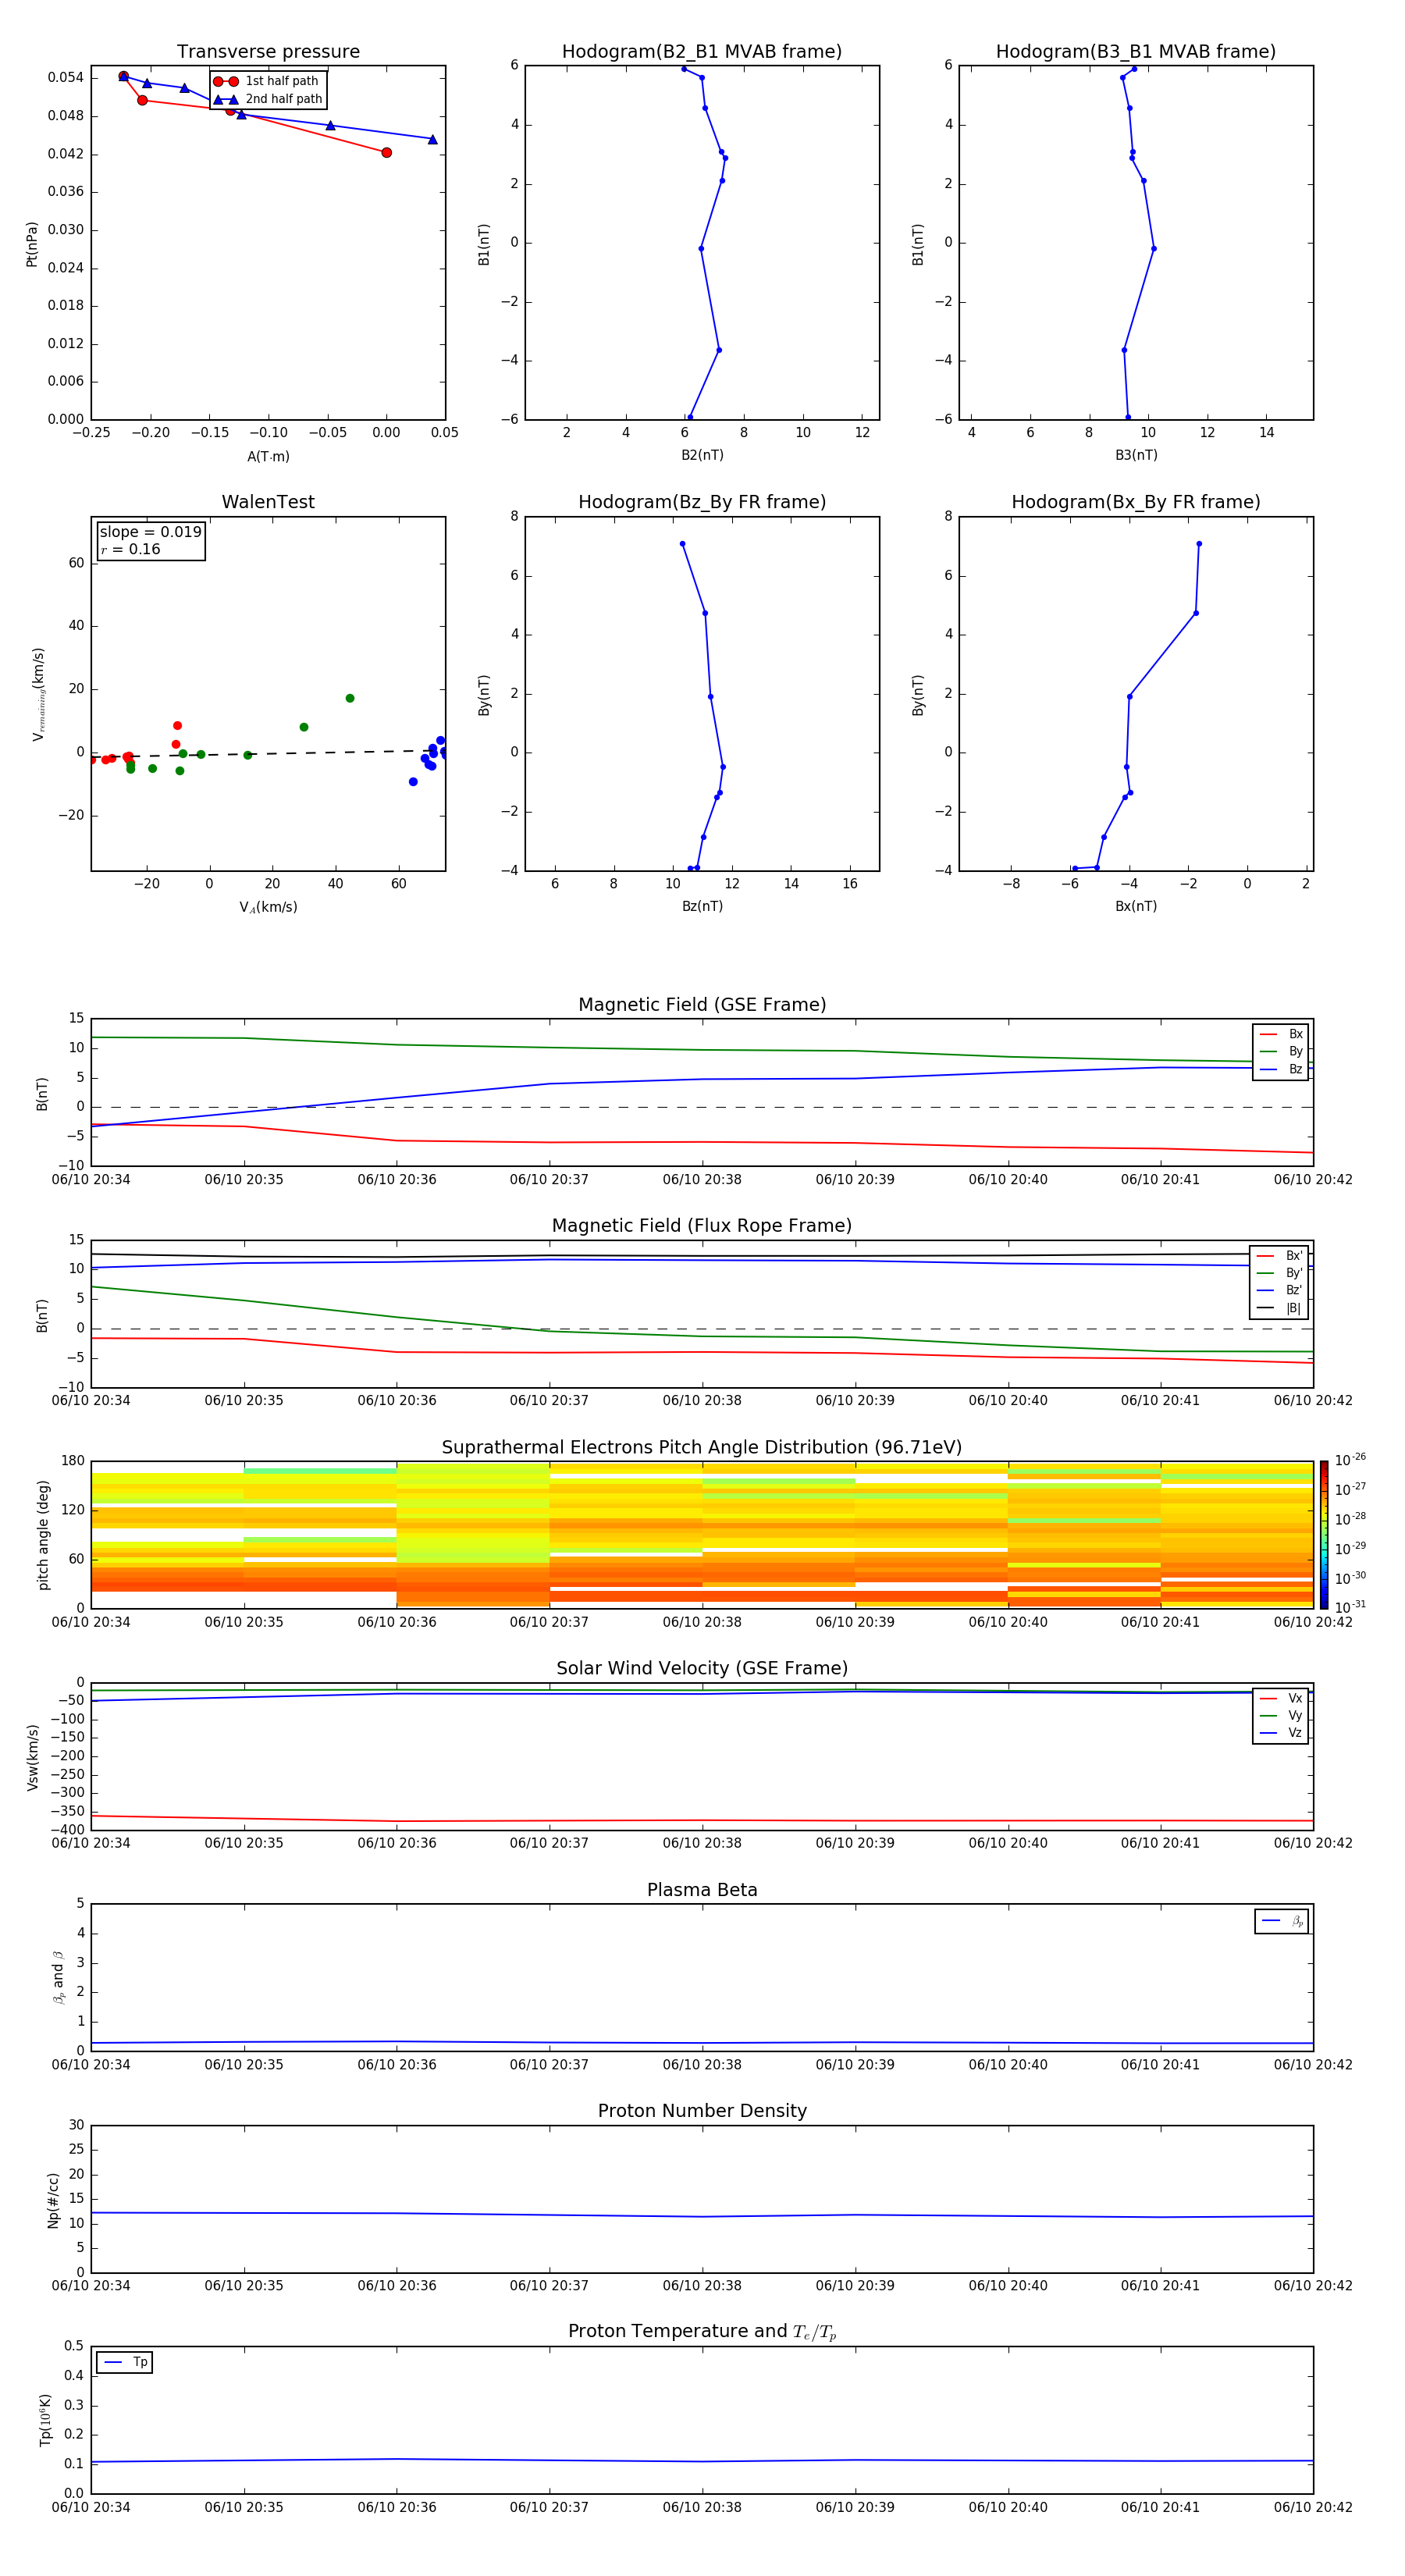Click the 'Np(#/cc)' y-axis label
The image size is (1405, 2576).
pyautogui.click(x=53, y=2200)
